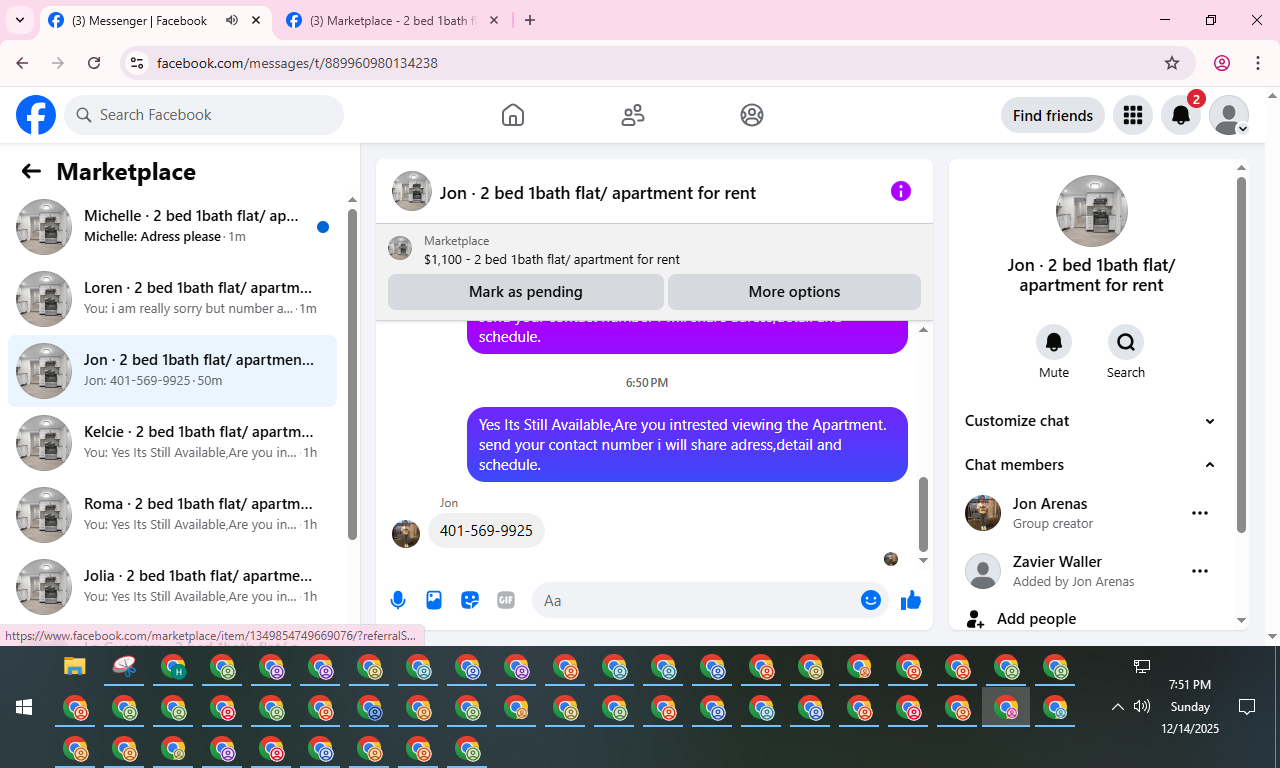Screen dimensions: 1280x768
Task: Click Mark as pending button
Action: coord(525,292)
